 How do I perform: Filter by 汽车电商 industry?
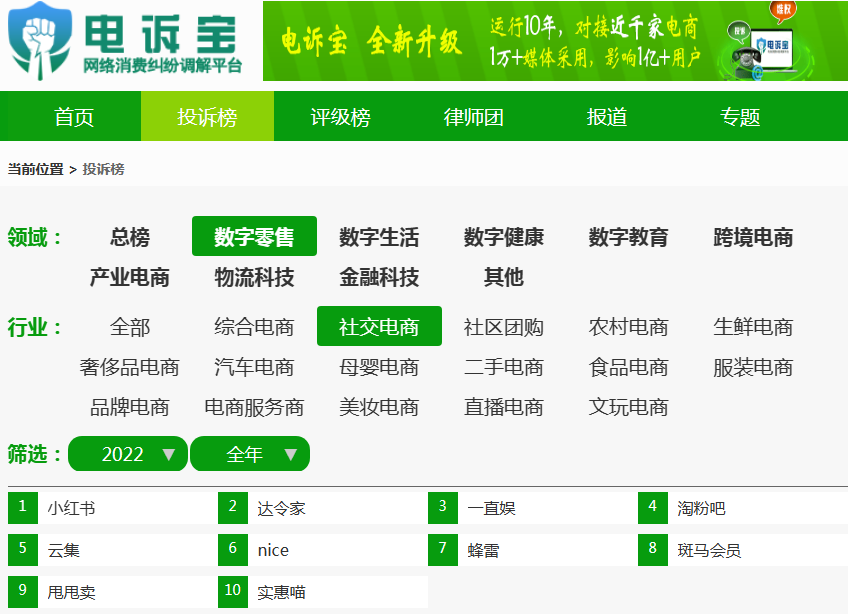254,367
